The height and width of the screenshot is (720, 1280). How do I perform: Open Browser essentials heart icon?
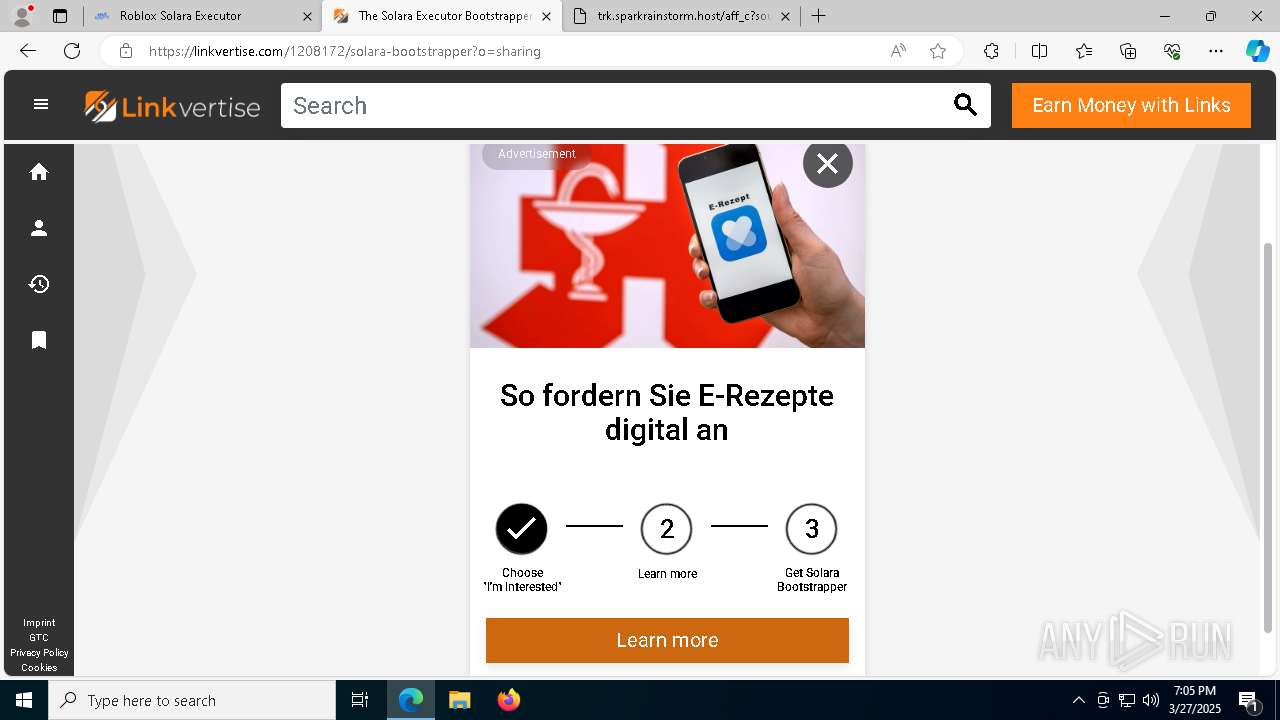point(1172,51)
